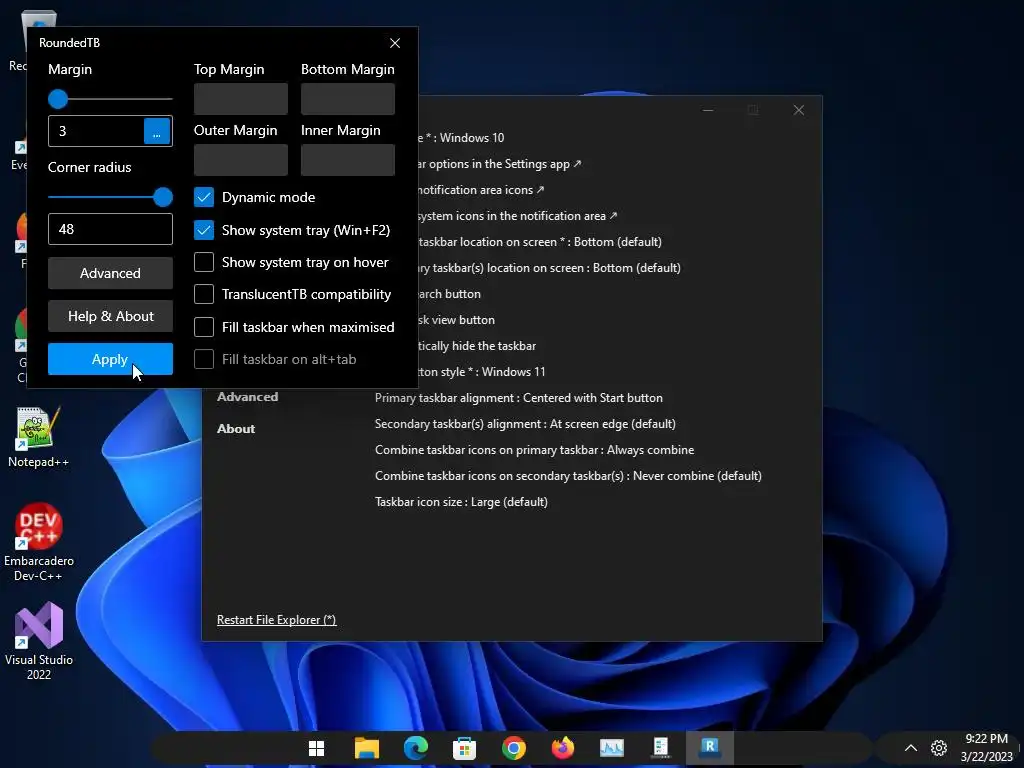The height and width of the screenshot is (768, 1024).
Task: Click the Bottom Margin field
Action: coord(347,99)
